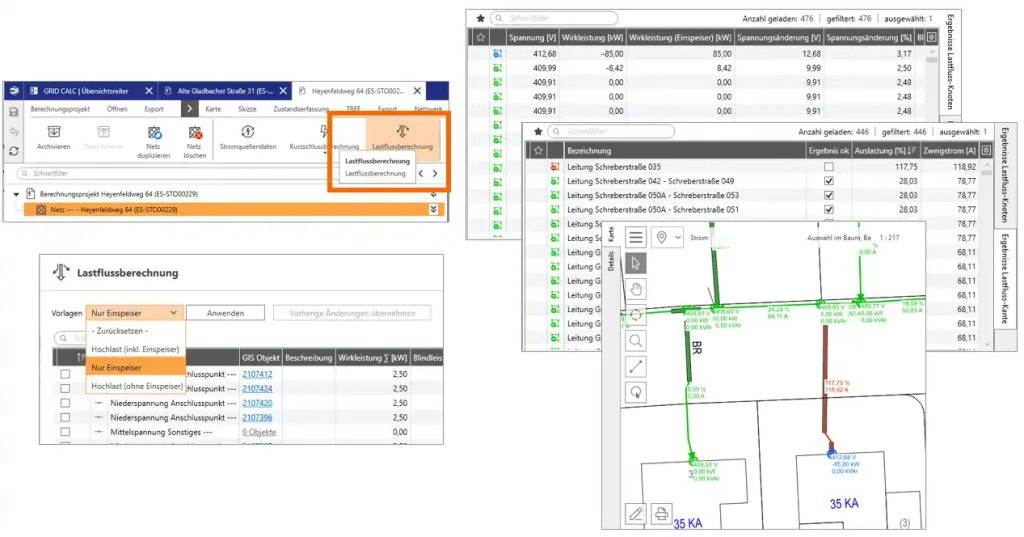Toggle Ergebnis ok for Schreberstraße 050A - 053

[x=829, y=195]
